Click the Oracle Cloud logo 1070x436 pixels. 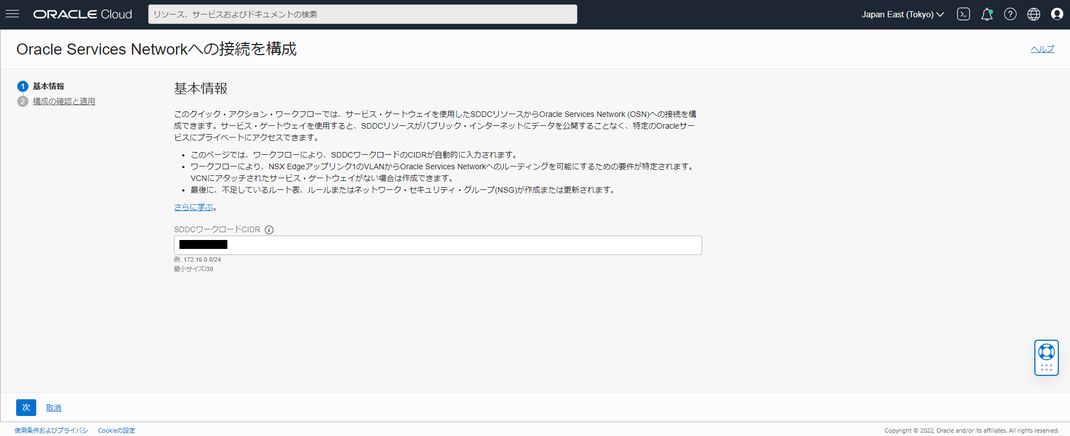[x=82, y=14]
